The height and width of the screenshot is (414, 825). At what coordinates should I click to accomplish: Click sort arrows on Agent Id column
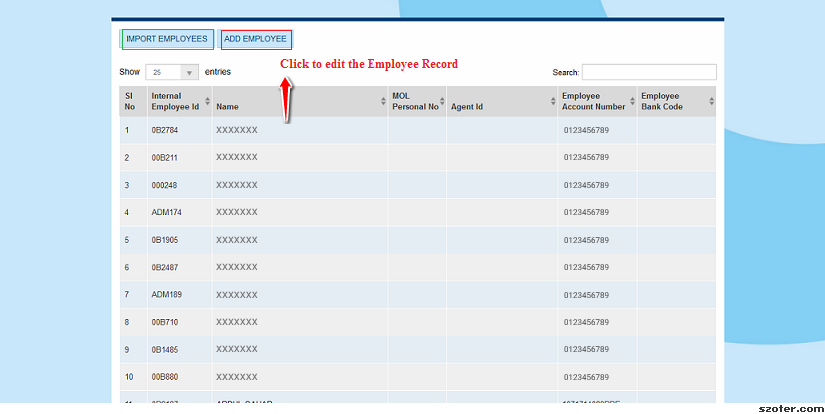click(553, 101)
